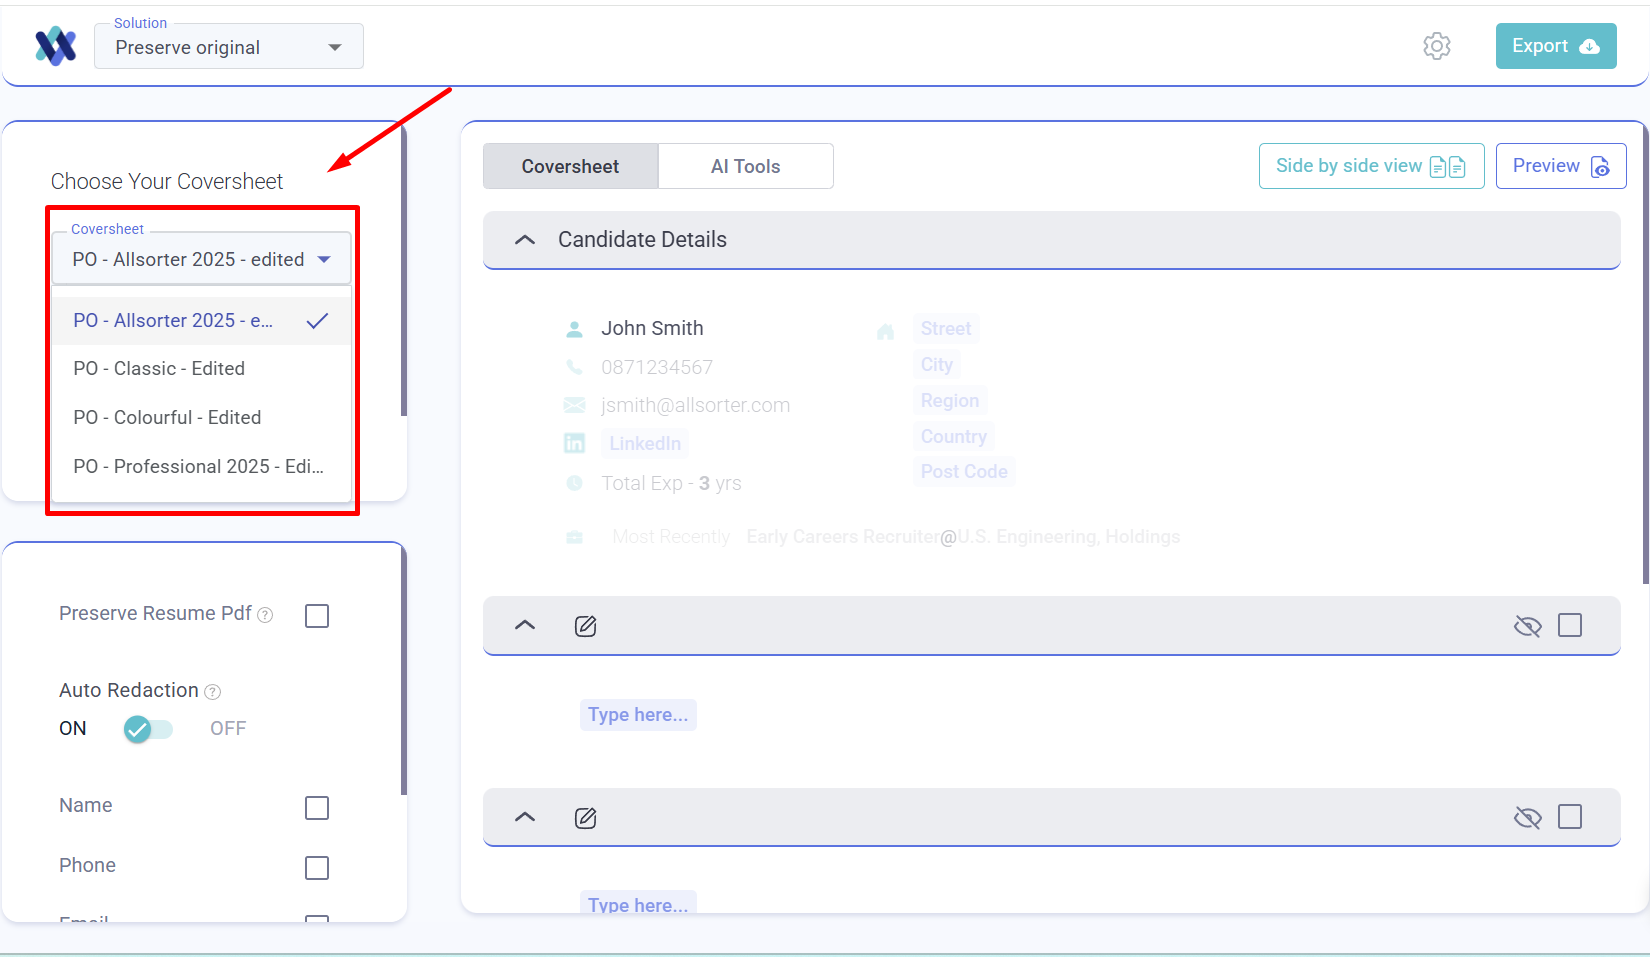This screenshot has width=1650, height=957.
Task: Switch to the AI Tools tab
Action: pyautogui.click(x=745, y=167)
